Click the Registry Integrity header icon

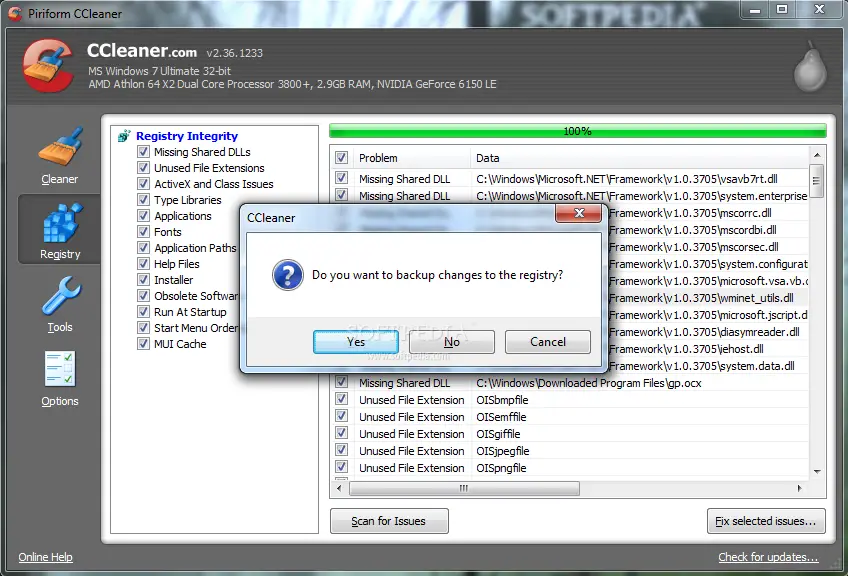coord(125,136)
